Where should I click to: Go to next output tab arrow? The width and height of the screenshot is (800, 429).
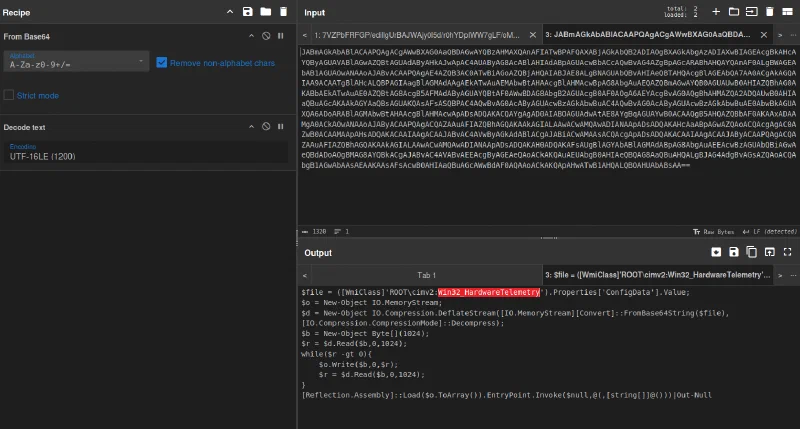pos(780,275)
